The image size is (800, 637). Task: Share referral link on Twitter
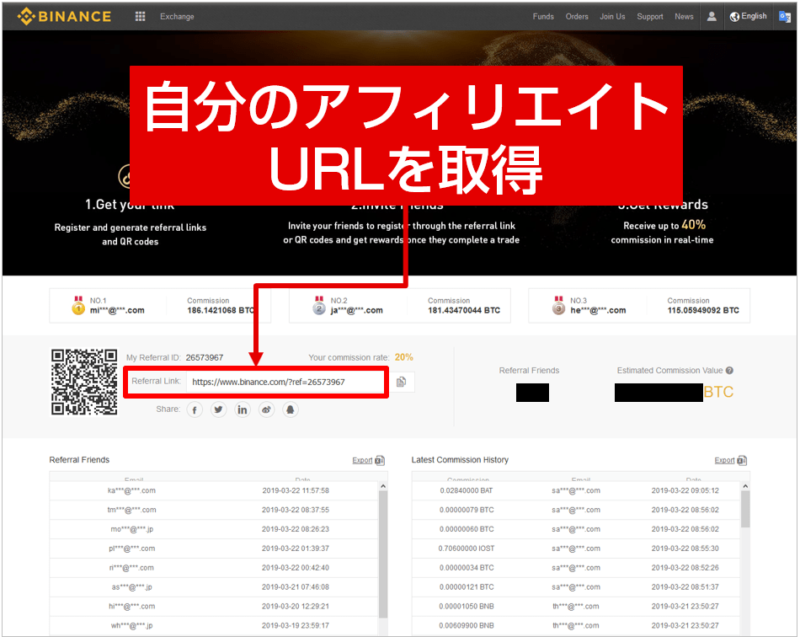click(x=218, y=410)
